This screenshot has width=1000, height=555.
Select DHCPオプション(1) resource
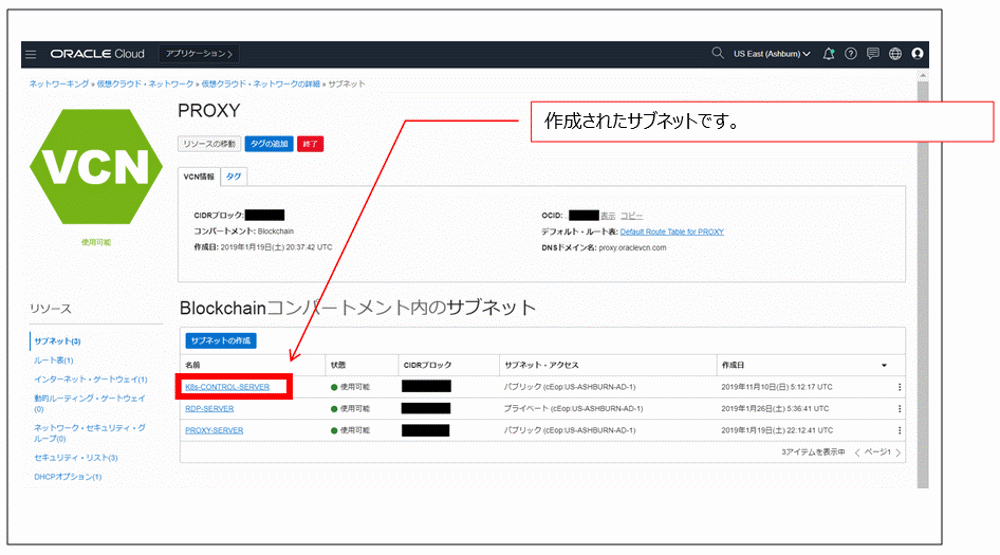click(x=68, y=477)
